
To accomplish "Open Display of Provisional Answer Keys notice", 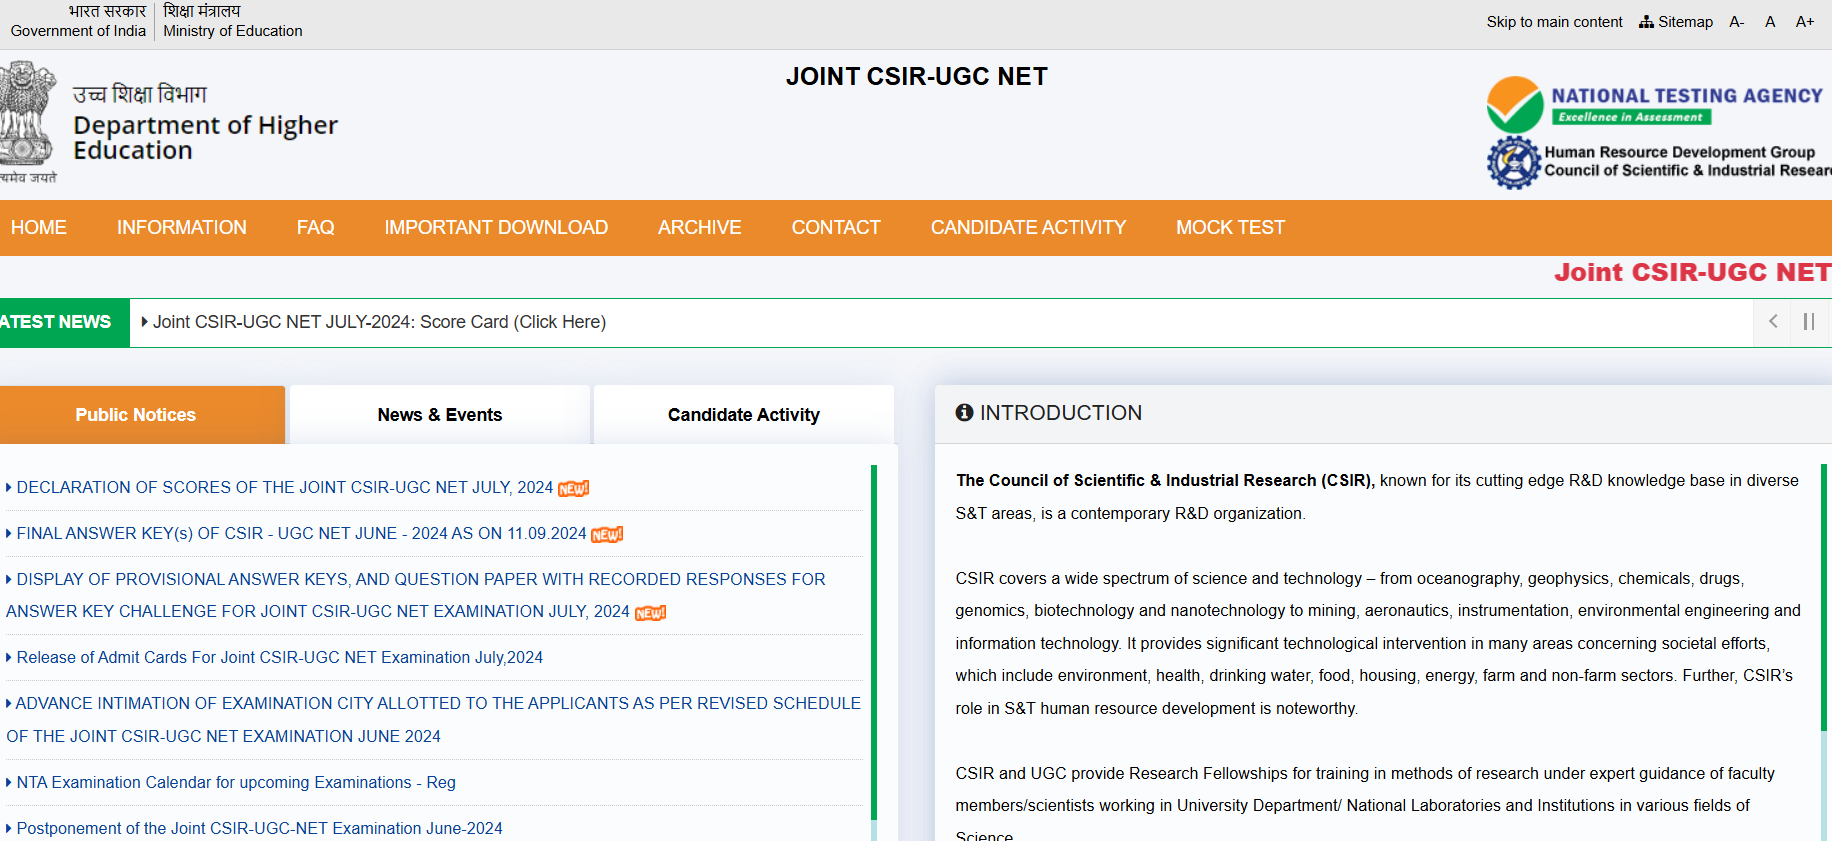I will tap(416, 595).
